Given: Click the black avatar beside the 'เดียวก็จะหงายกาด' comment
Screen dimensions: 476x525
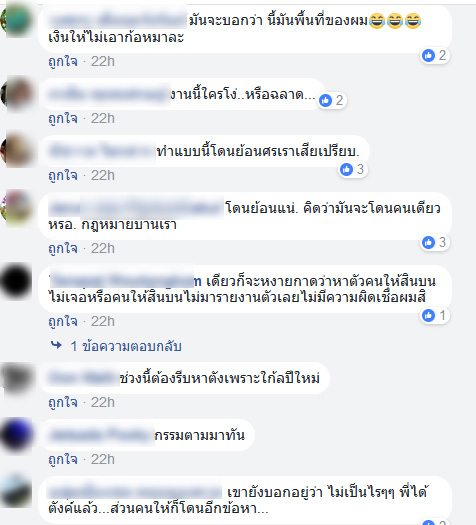Looking at the screenshot, I should tap(16, 281).
